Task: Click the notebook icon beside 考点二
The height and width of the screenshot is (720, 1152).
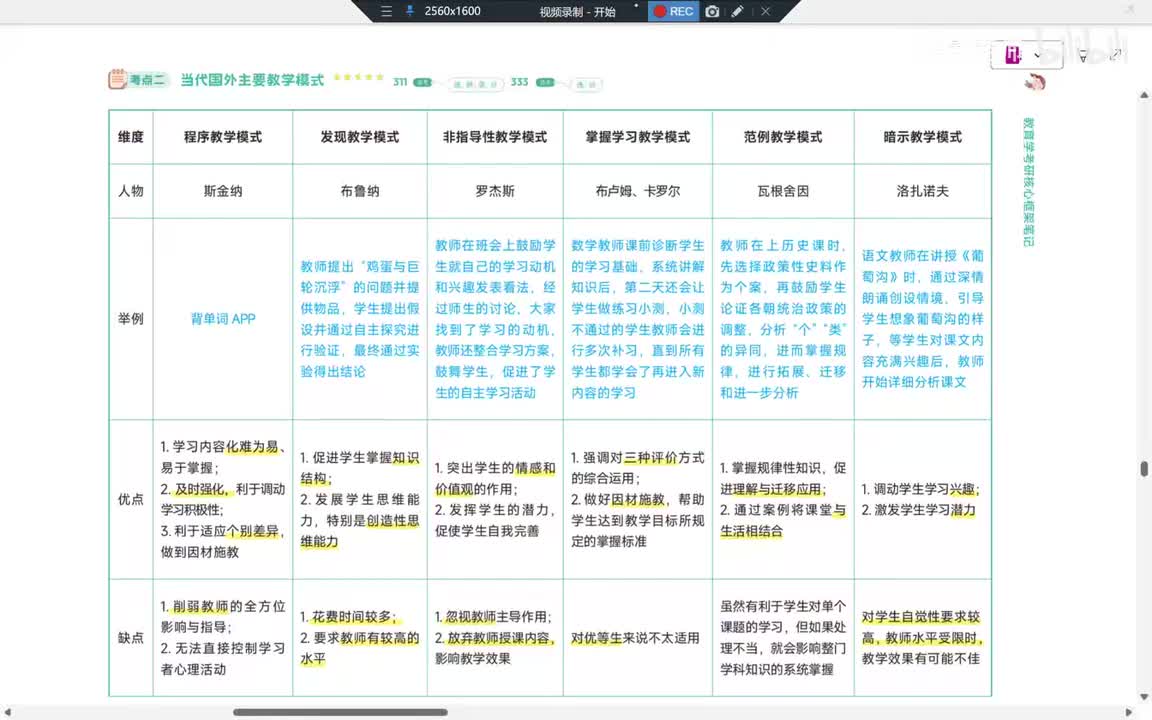Action: click(118, 79)
